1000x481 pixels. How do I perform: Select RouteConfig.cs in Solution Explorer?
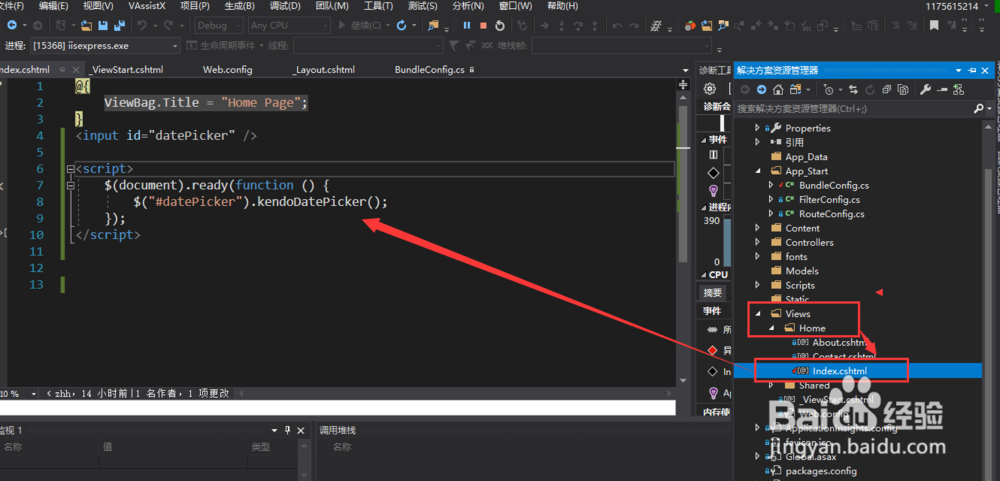[x=832, y=214]
